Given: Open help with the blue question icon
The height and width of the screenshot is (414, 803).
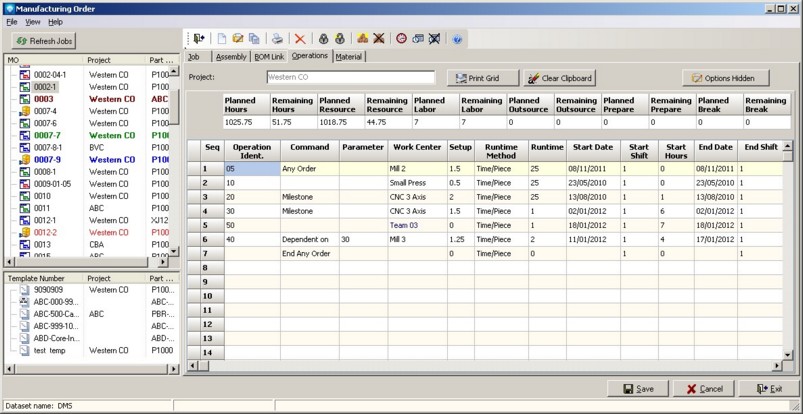Looking at the screenshot, I should (457, 39).
